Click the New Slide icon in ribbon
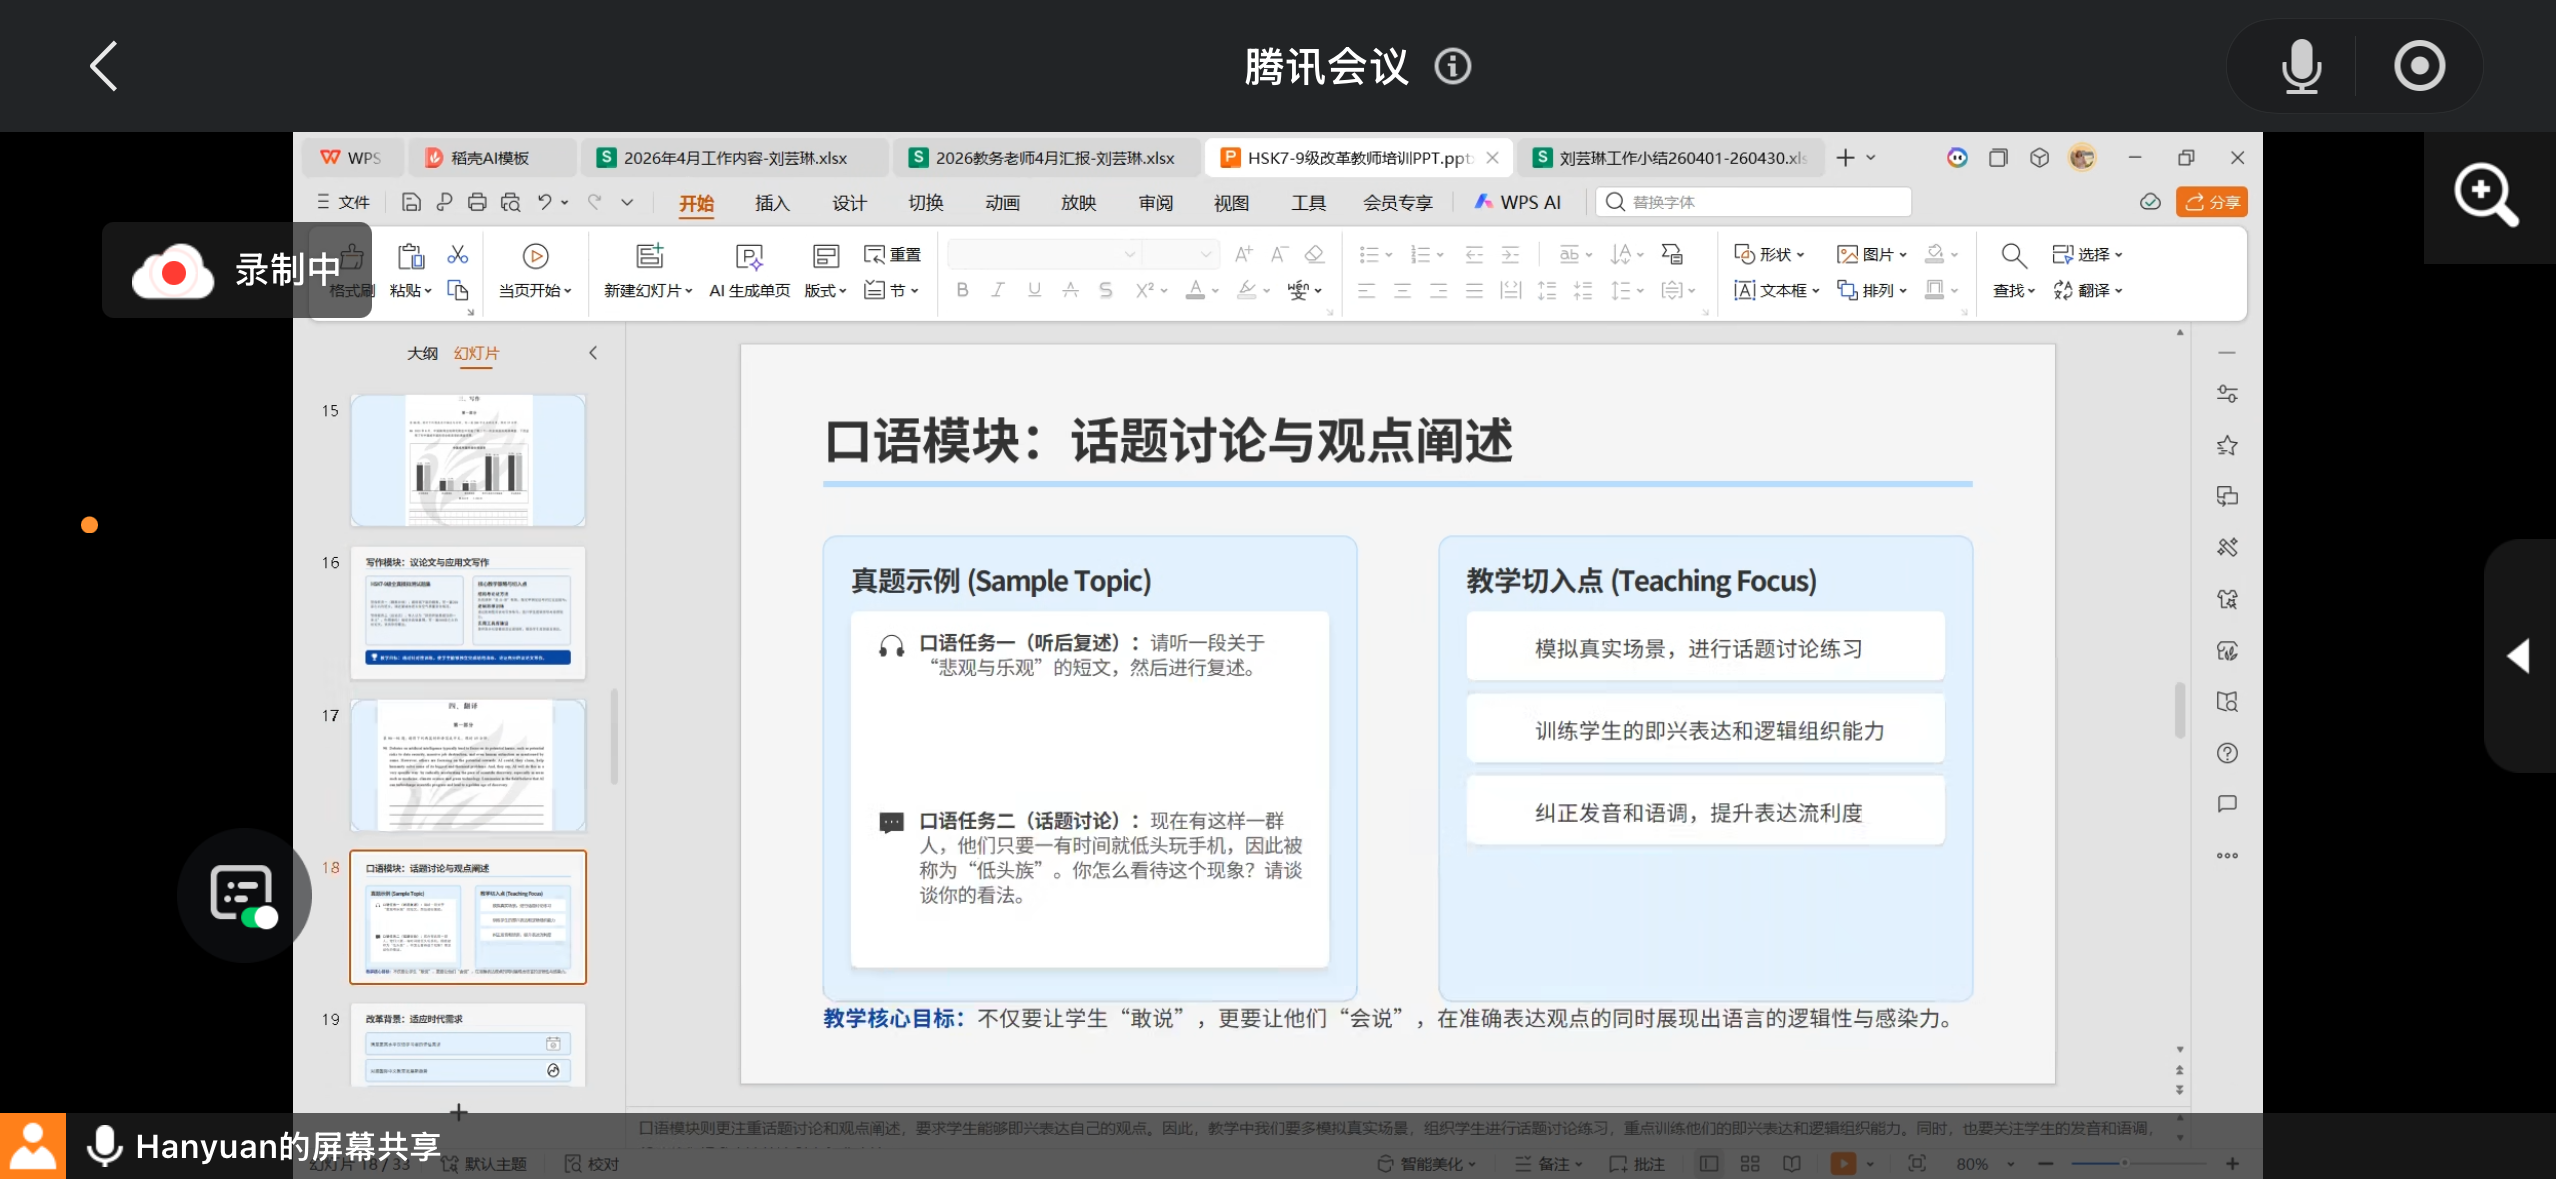 click(650, 256)
